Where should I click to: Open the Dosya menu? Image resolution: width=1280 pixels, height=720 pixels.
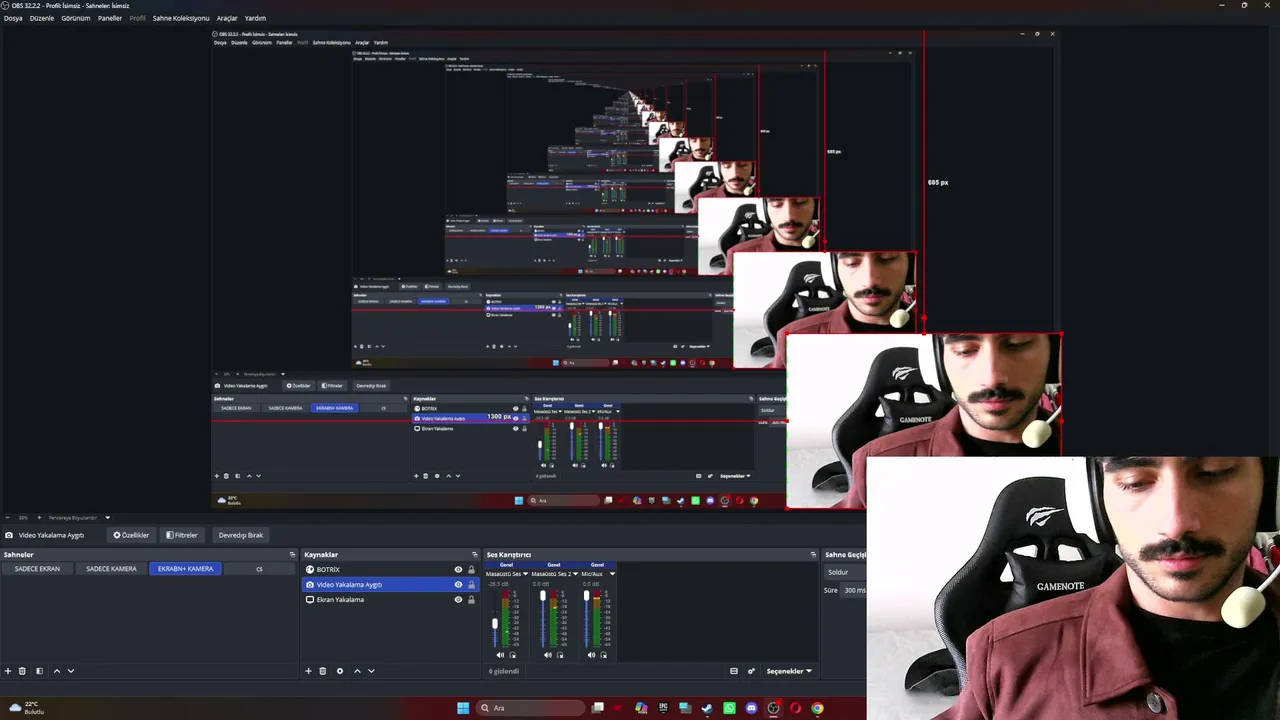tap(13, 18)
